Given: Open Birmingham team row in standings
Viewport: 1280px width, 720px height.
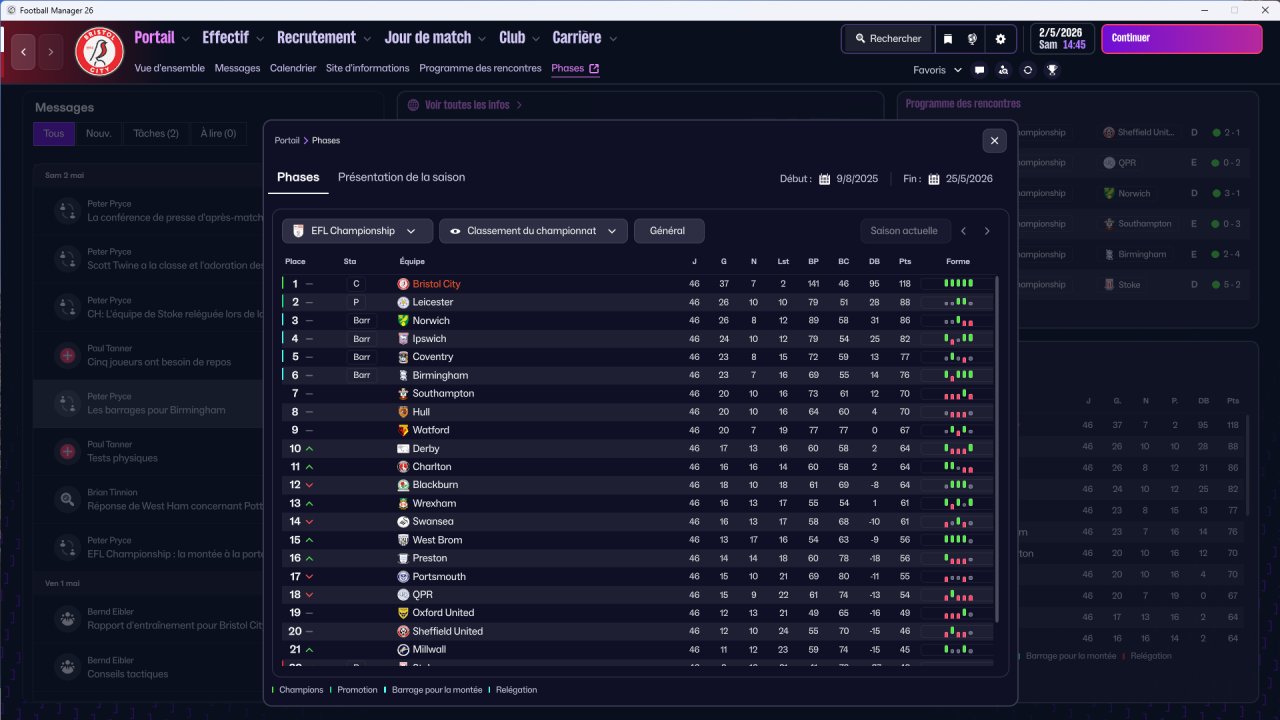Looking at the screenshot, I should pyautogui.click(x=639, y=375).
